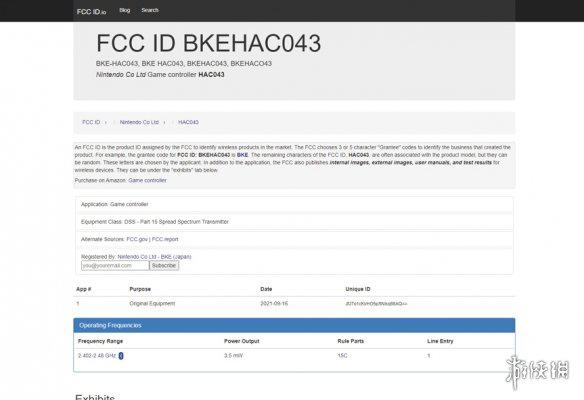The height and width of the screenshot is (400, 584).
Task: Click the Bluetooth icon beside frequency range
Action: pyautogui.click(x=121, y=356)
